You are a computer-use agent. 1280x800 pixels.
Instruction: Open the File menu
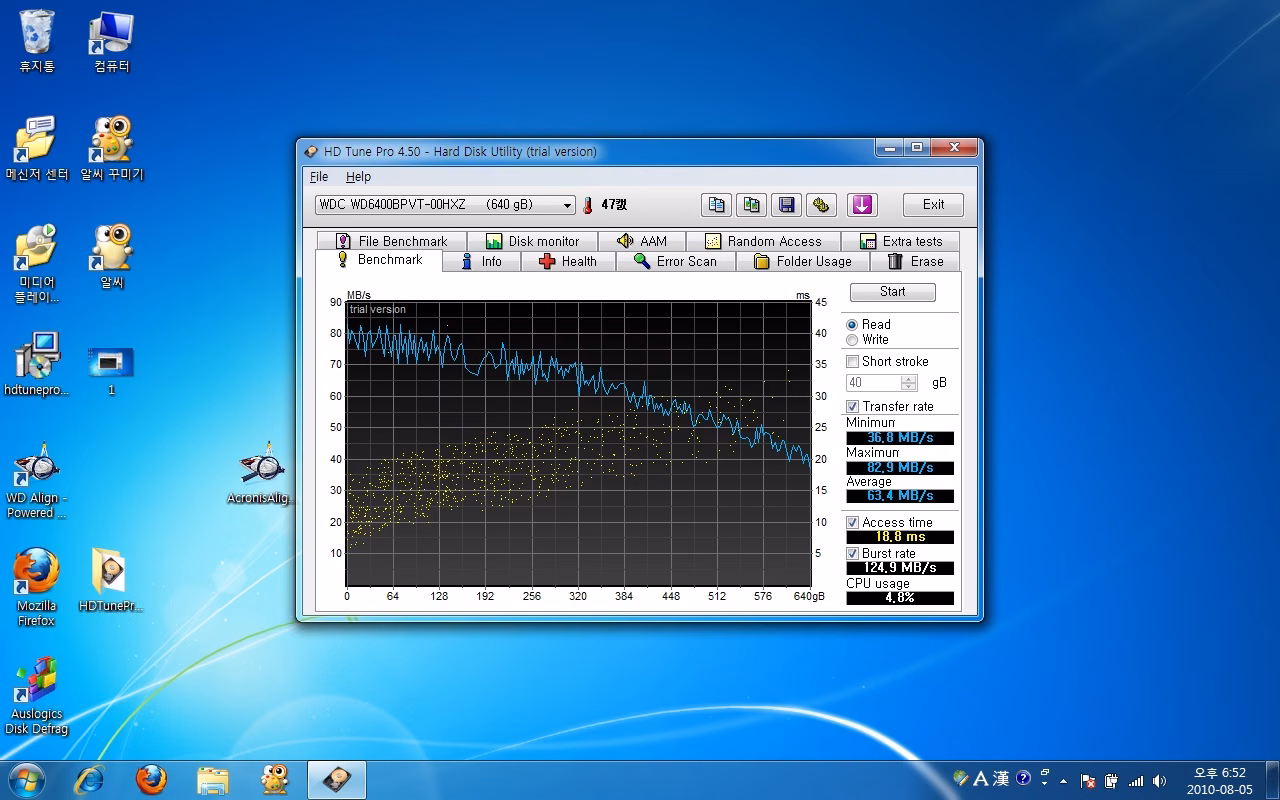click(x=319, y=177)
